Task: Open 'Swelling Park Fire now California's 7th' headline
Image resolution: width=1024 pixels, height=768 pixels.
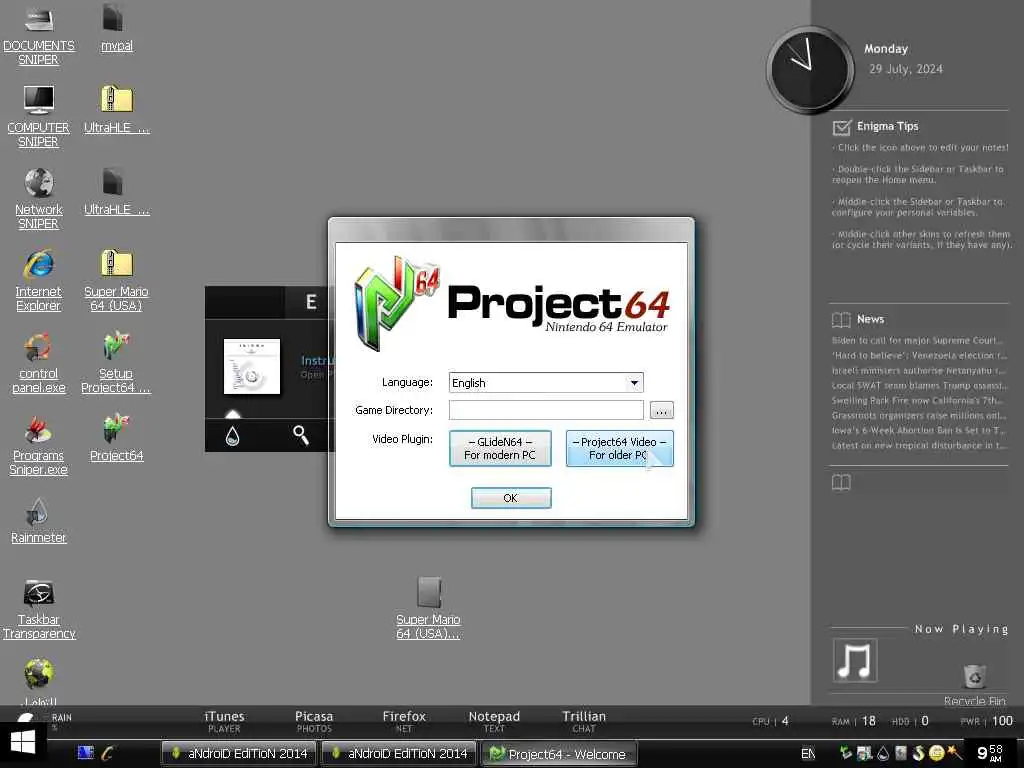Action: 918,400
